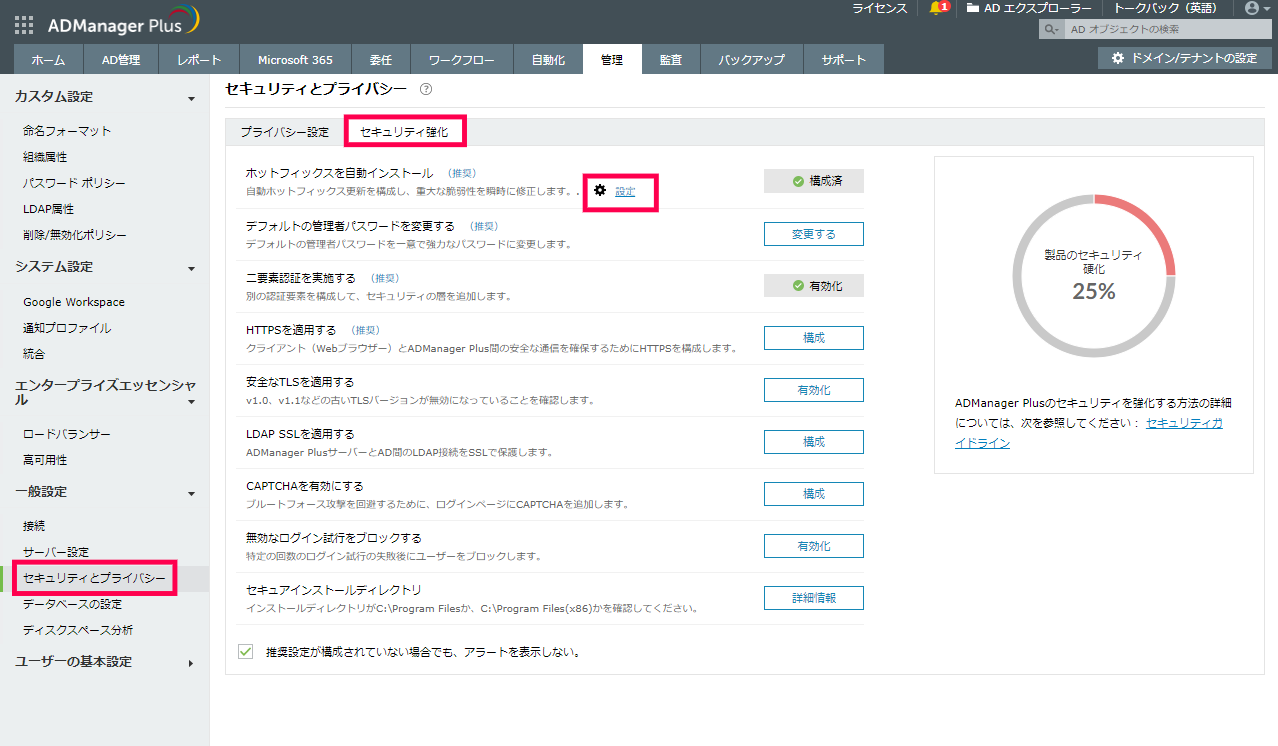Image resolution: width=1278 pixels, height=746 pixels.
Task: Open the AD管理 tab
Action: pyautogui.click(x=121, y=60)
